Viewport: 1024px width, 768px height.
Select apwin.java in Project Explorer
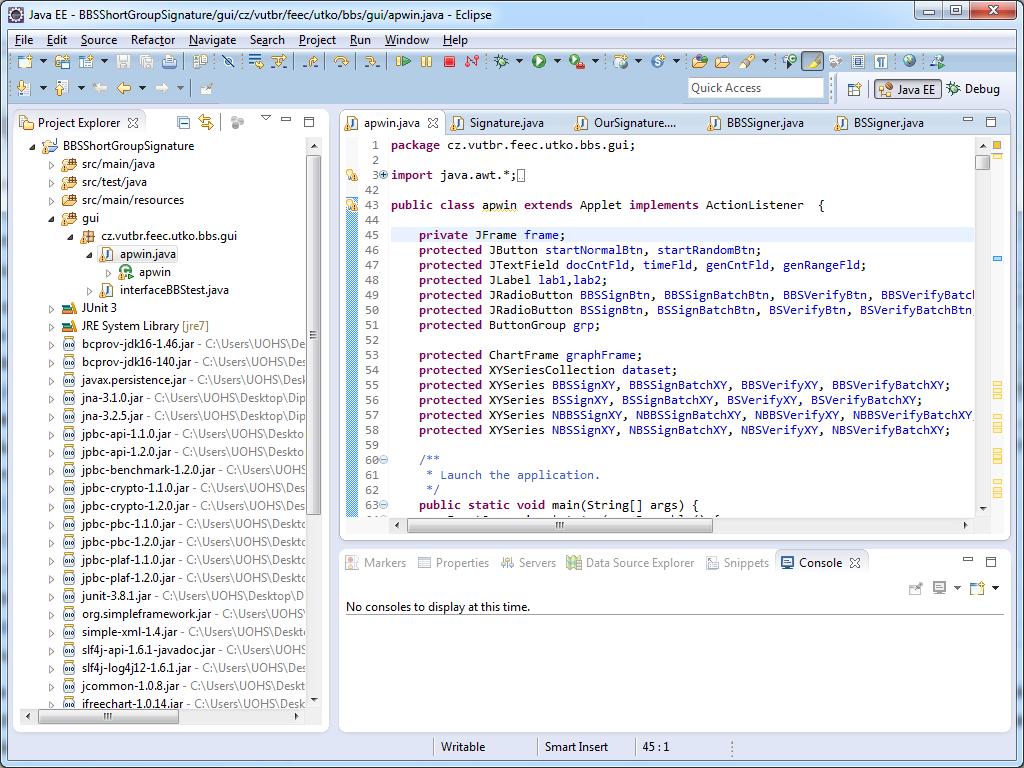148,254
